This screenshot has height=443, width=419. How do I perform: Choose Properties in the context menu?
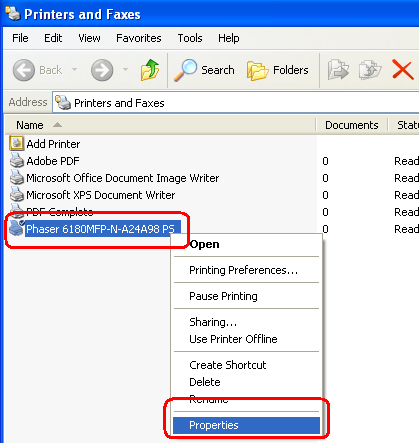tap(246, 425)
